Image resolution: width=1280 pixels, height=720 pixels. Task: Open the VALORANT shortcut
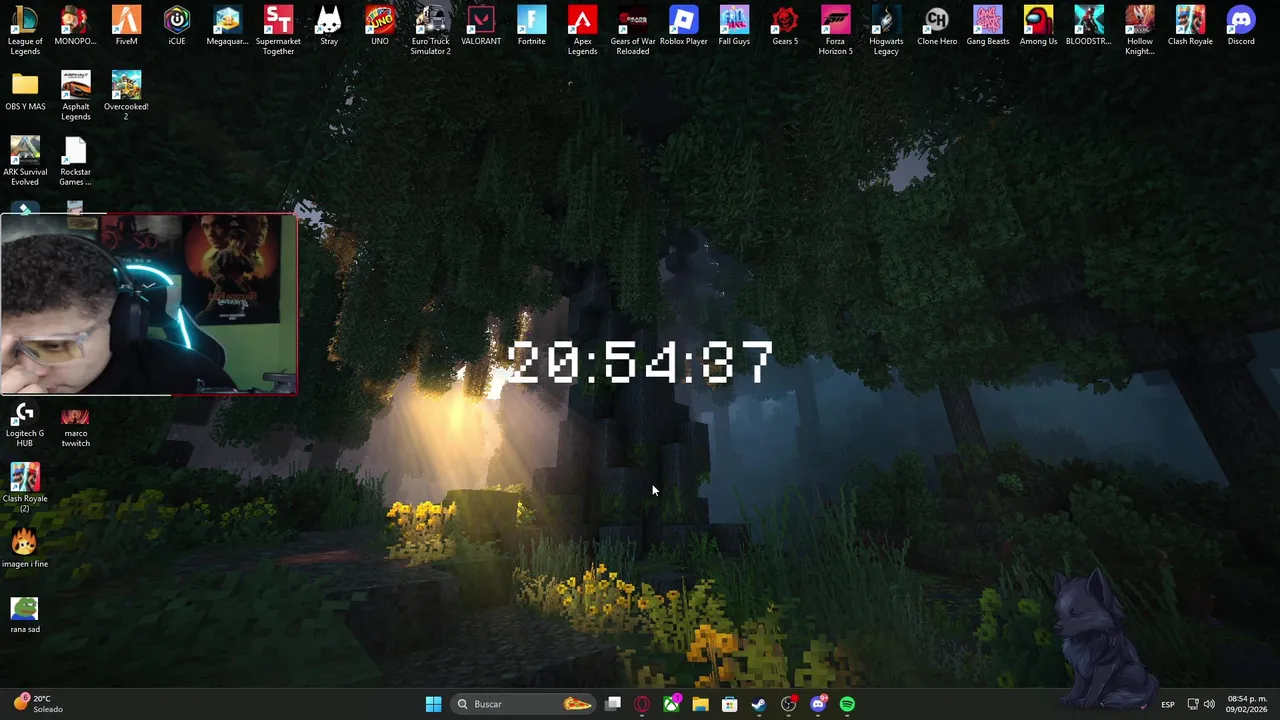(481, 25)
